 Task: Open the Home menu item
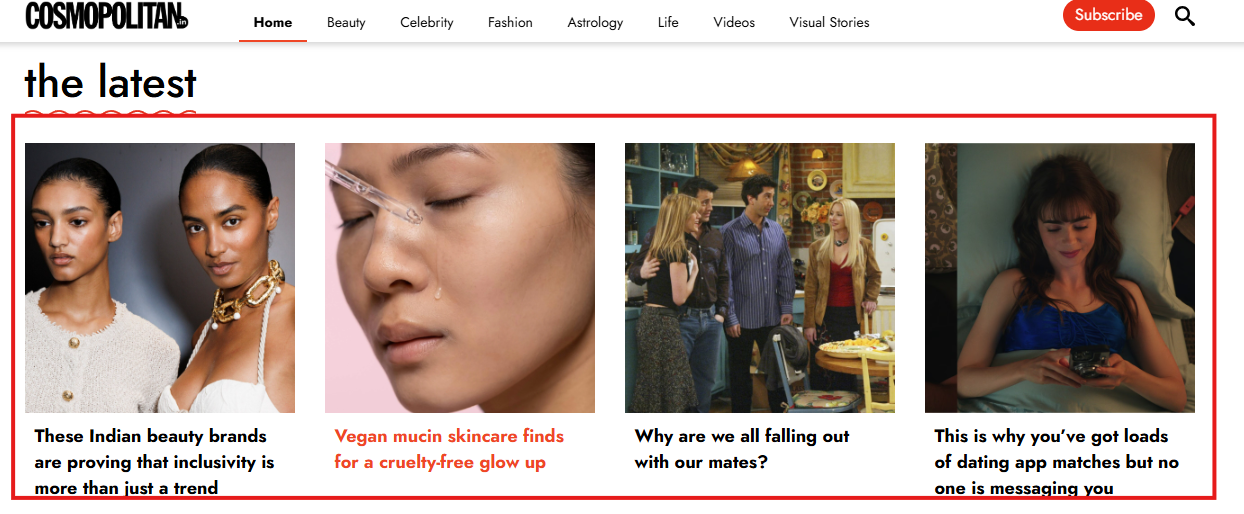coord(273,22)
